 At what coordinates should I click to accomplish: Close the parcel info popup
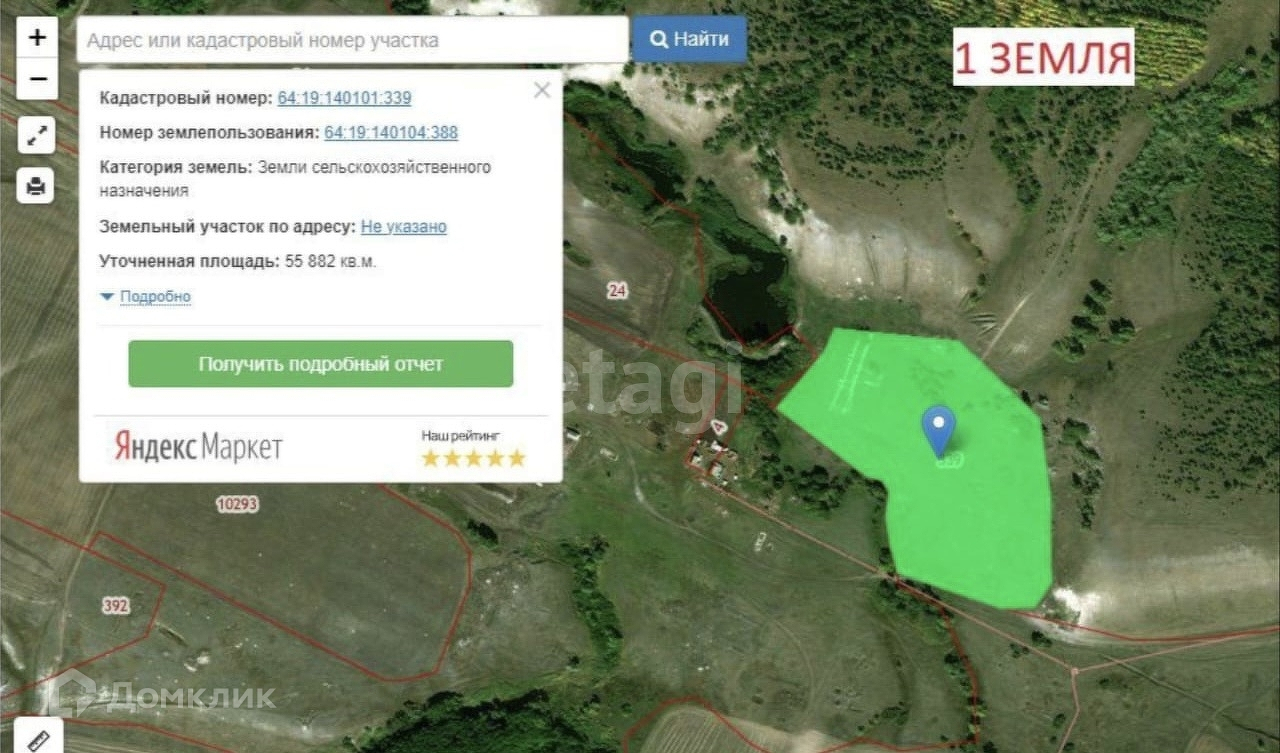pos(542,91)
